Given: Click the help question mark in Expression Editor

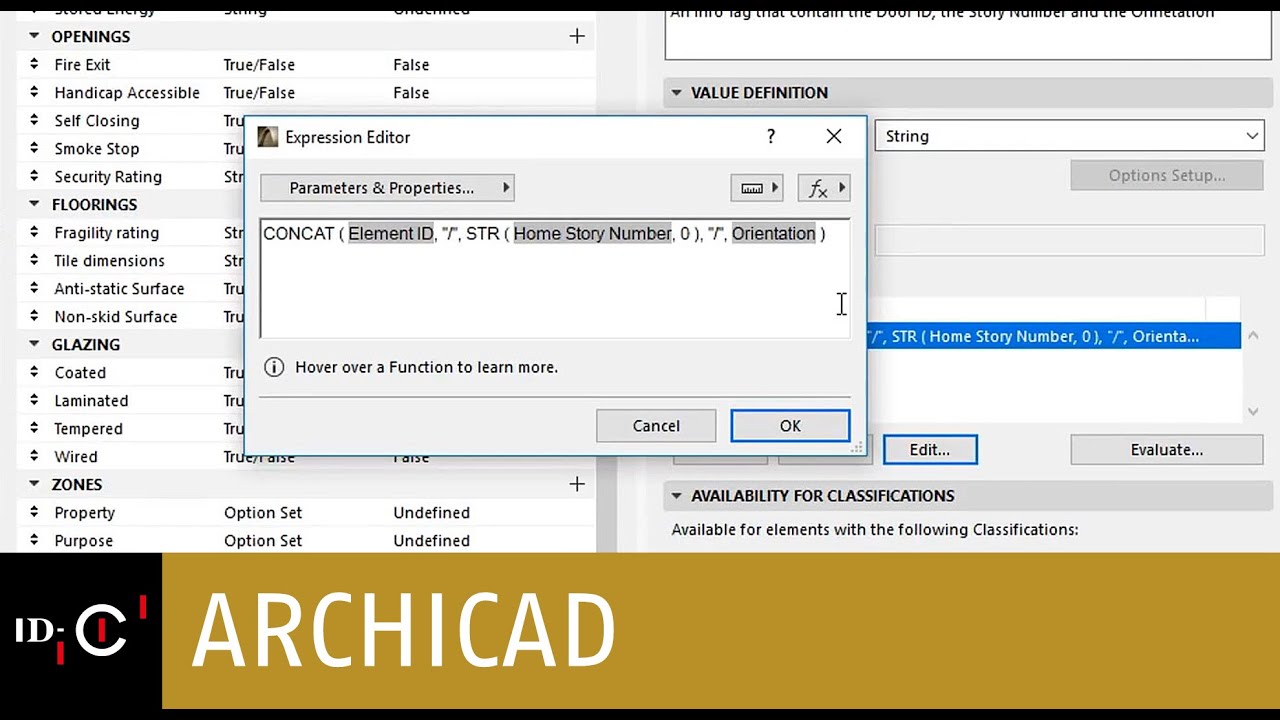Looking at the screenshot, I should (770, 137).
